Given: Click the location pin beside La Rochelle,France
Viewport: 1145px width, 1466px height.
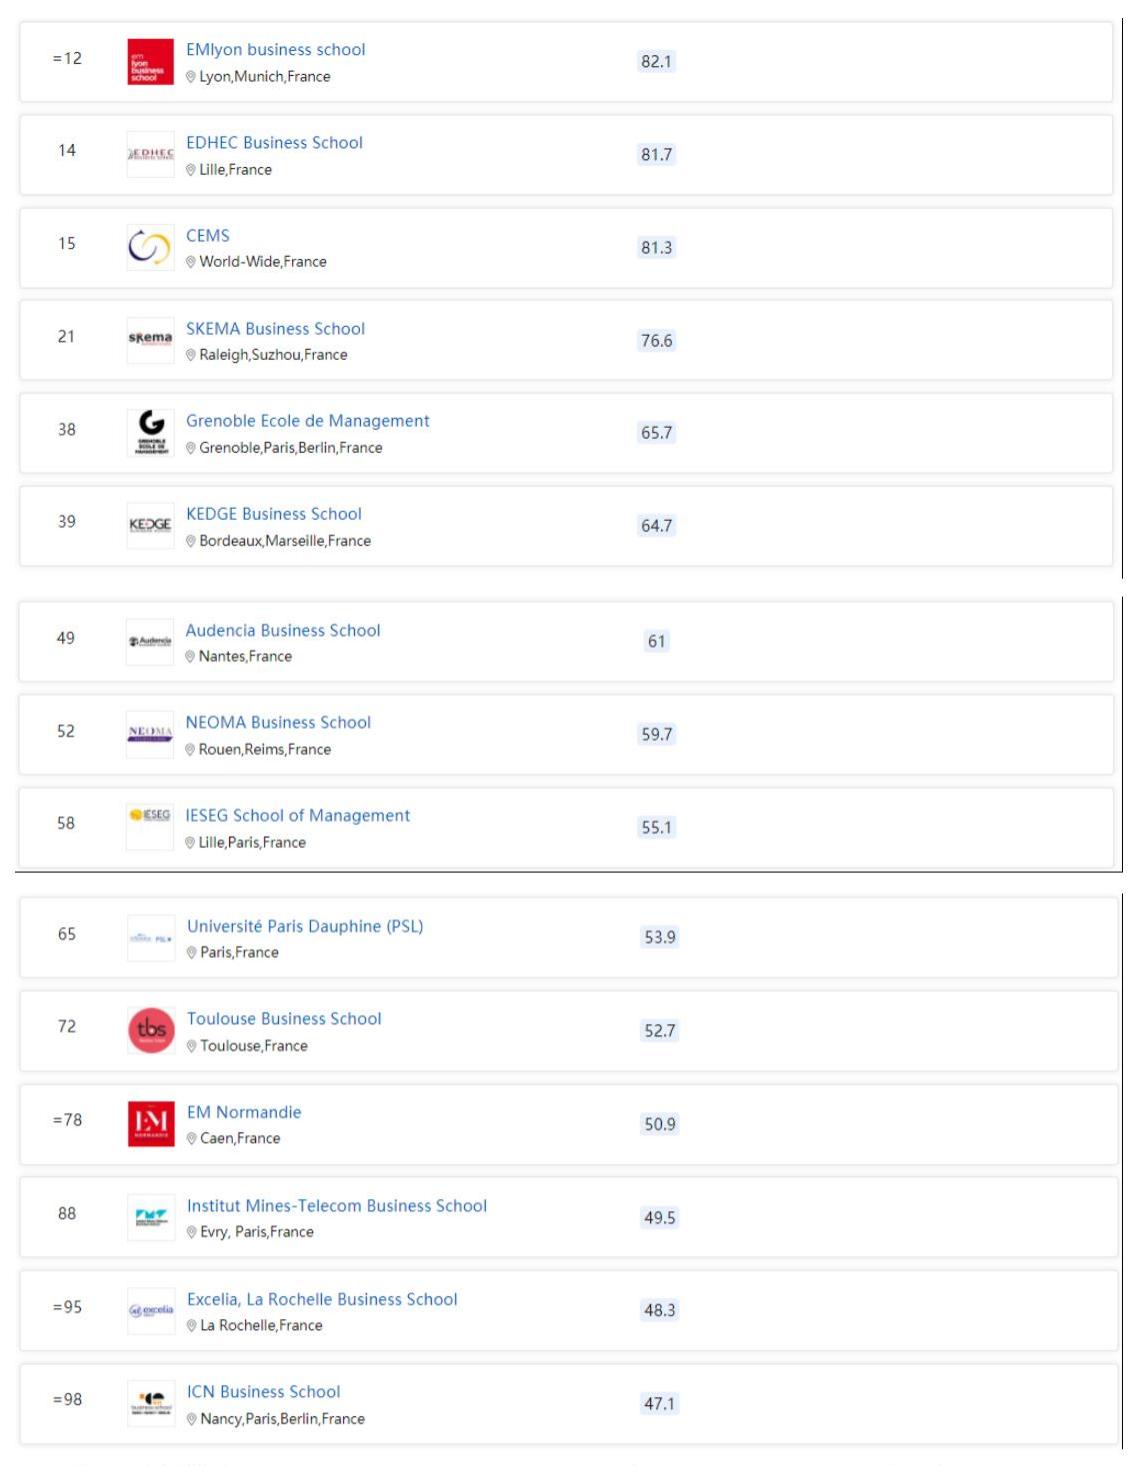Looking at the screenshot, I should (x=192, y=1326).
